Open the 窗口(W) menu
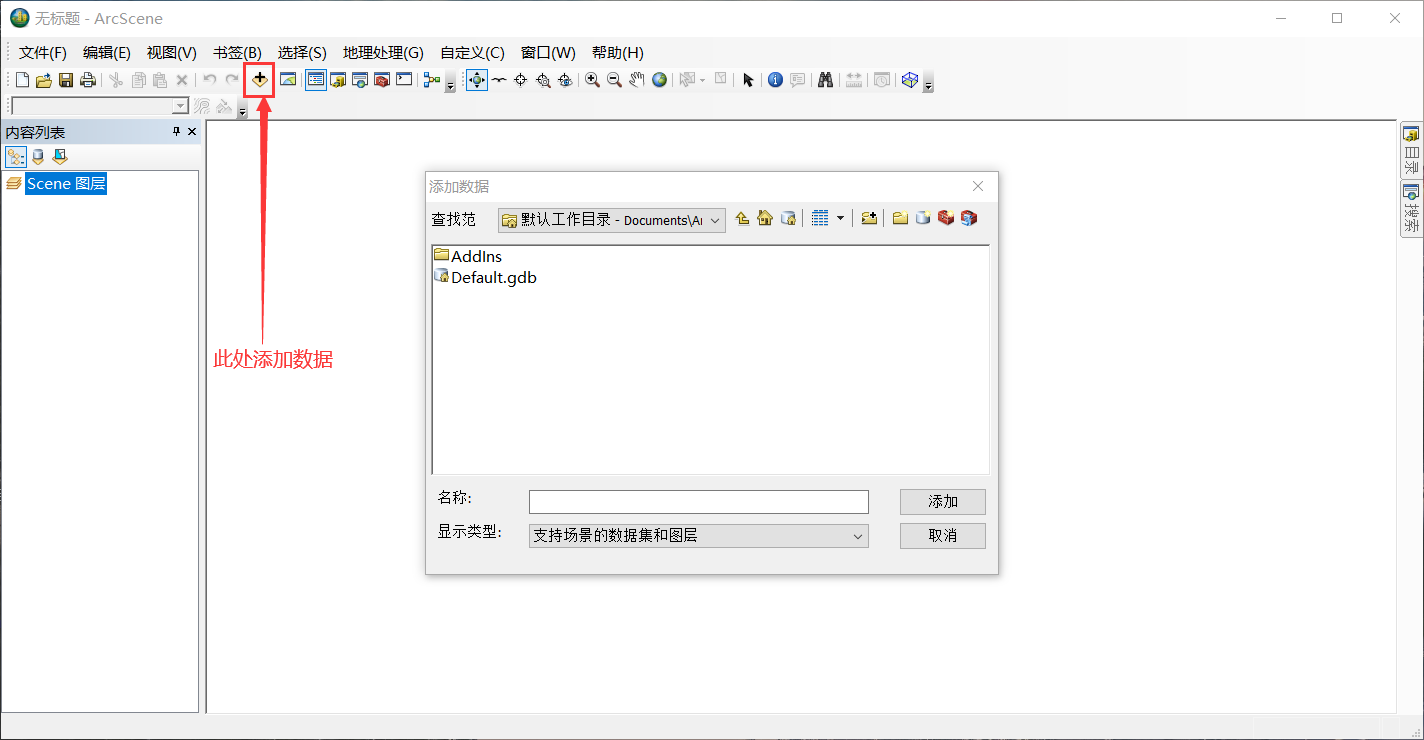1424x740 pixels. click(548, 53)
